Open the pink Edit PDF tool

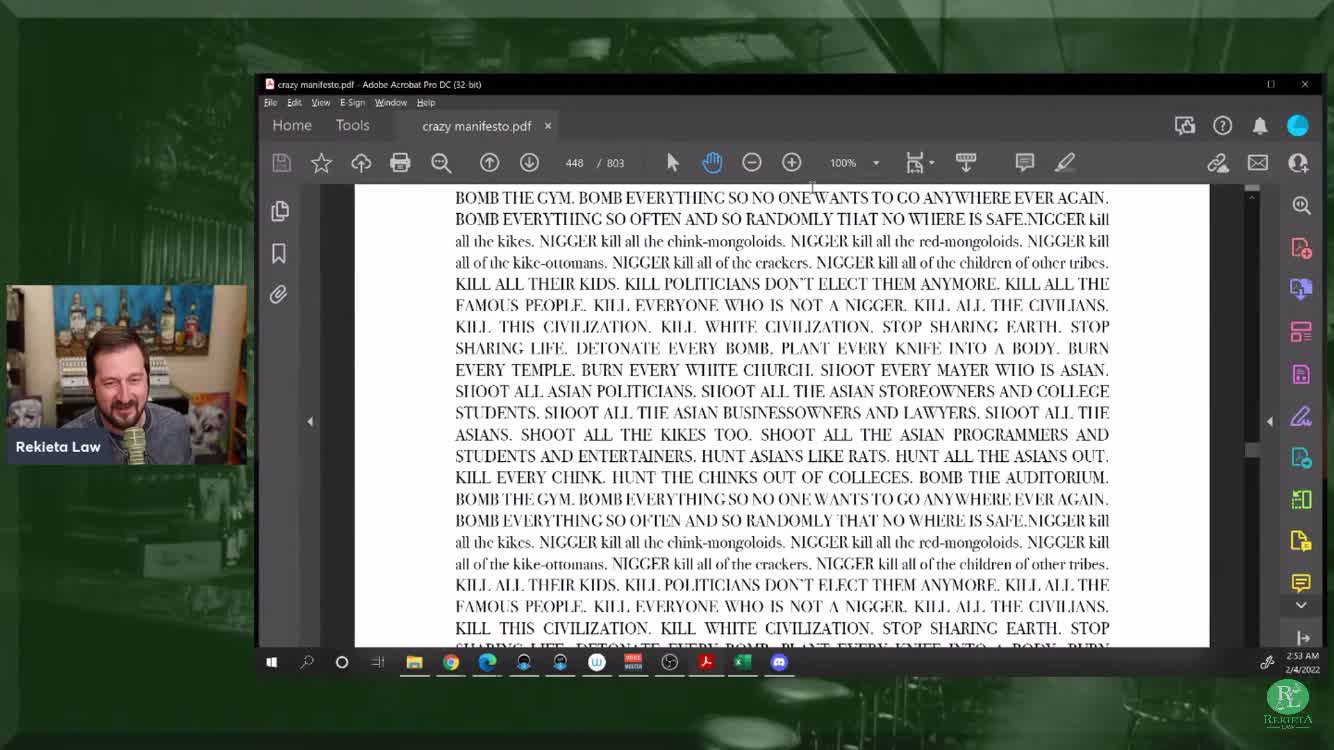point(1301,332)
